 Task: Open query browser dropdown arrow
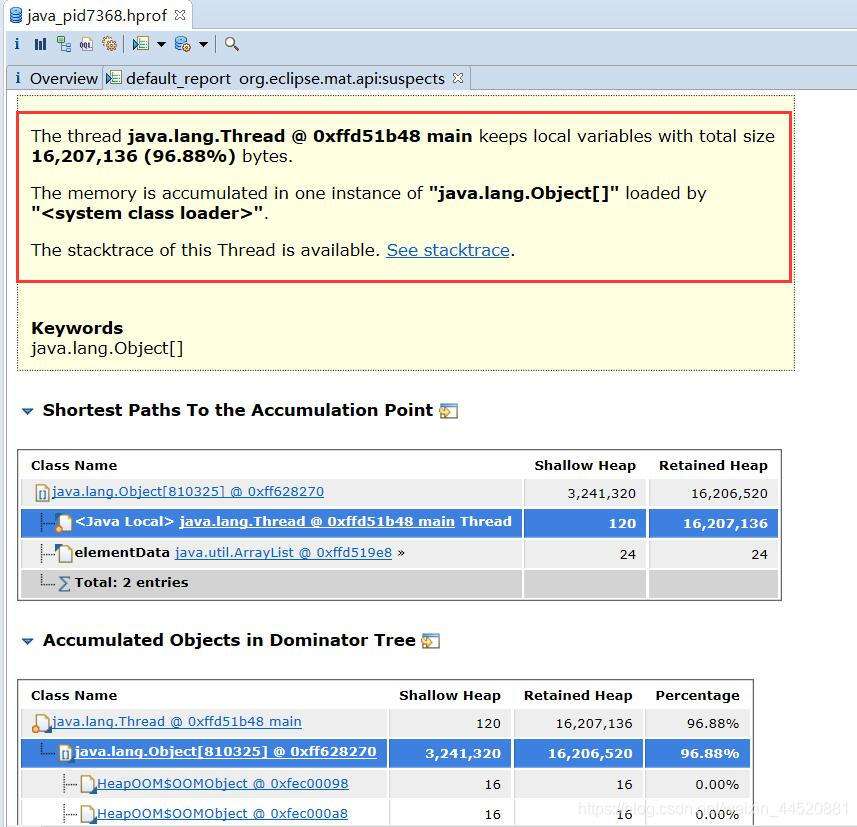click(x=203, y=44)
